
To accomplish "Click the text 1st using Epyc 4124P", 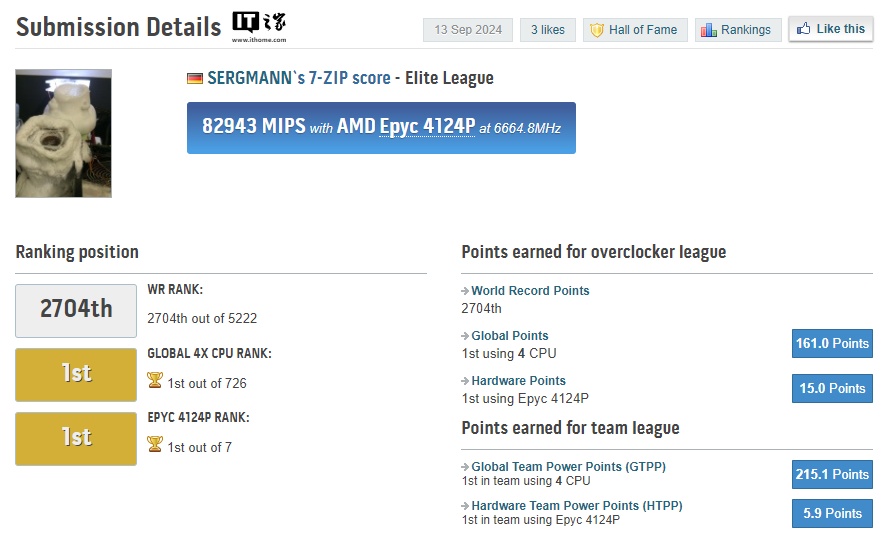I will pos(525,399).
